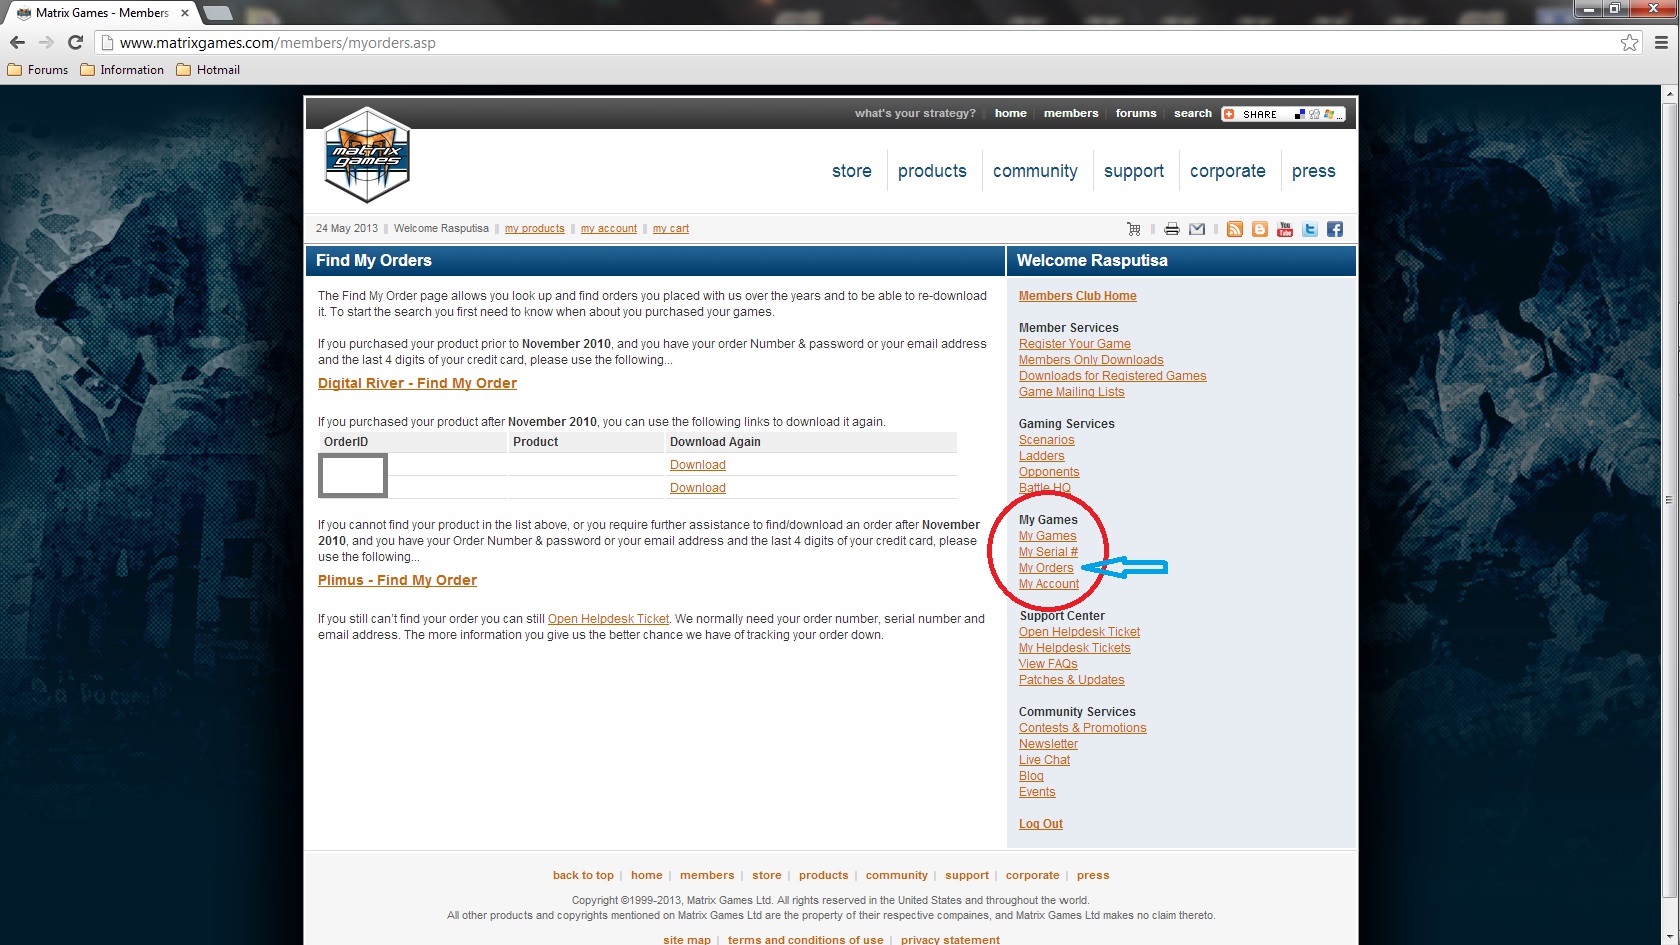This screenshot has width=1680, height=945.
Task: Open the Information bookmark folder
Action: (122, 70)
